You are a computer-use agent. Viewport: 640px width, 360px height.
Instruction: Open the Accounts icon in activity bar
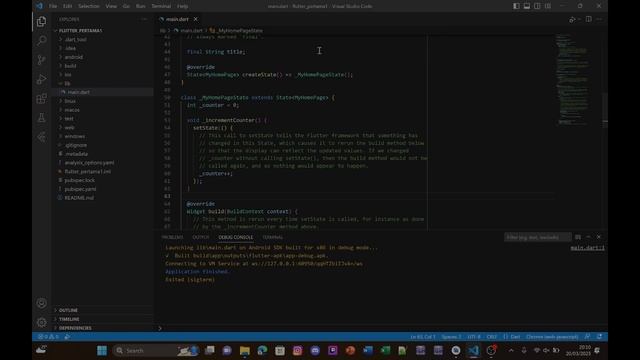[x=41, y=303]
